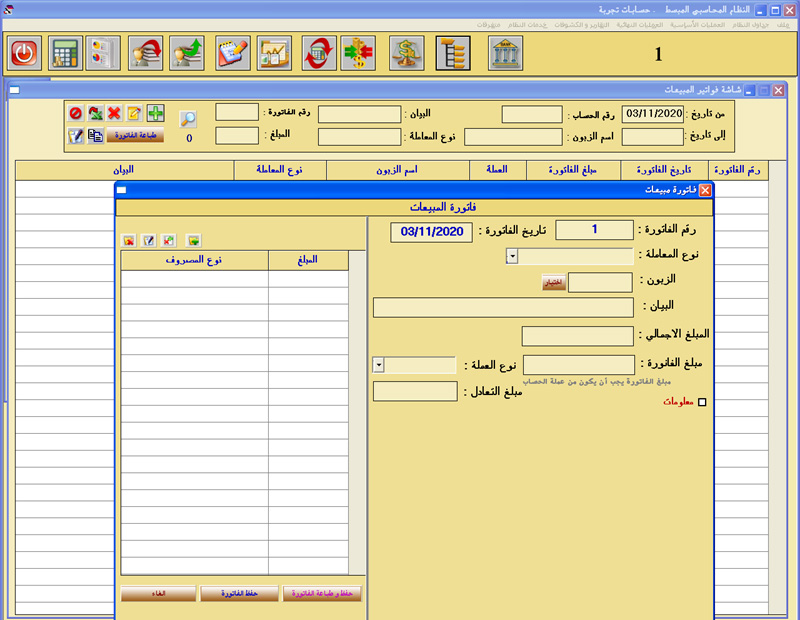Click the طباعة الفاتورة print button

coord(134,135)
